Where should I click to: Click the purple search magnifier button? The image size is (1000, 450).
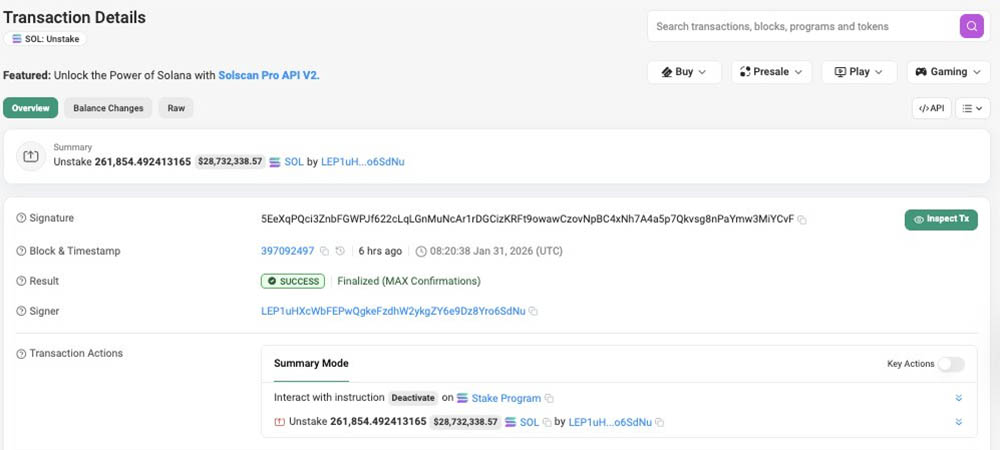coord(971,27)
